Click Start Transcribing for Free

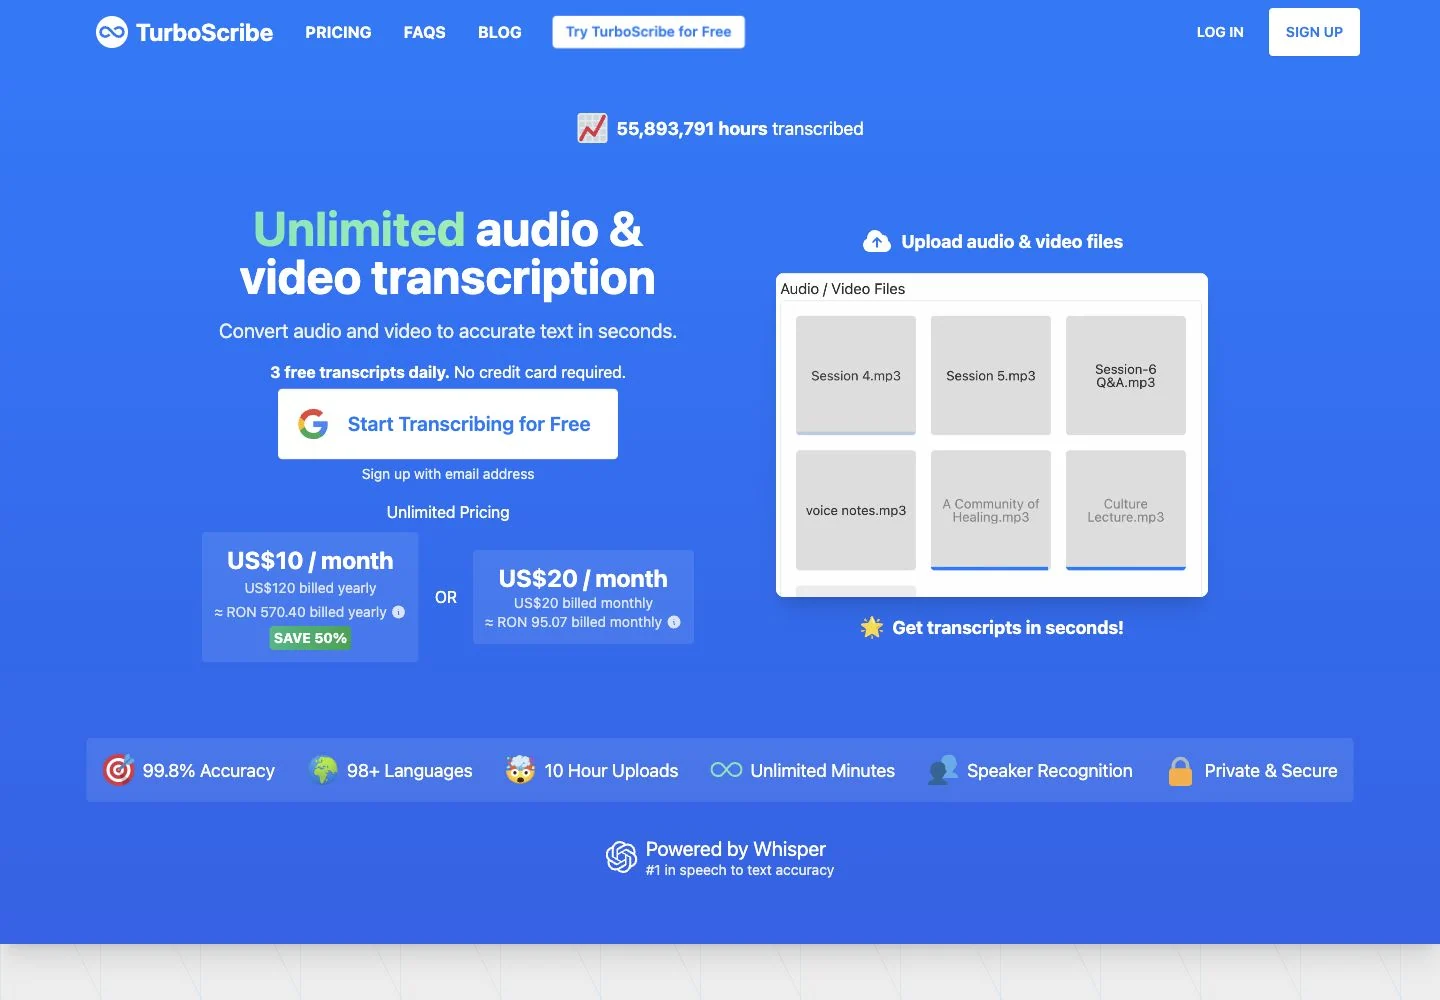coord(448,424)
